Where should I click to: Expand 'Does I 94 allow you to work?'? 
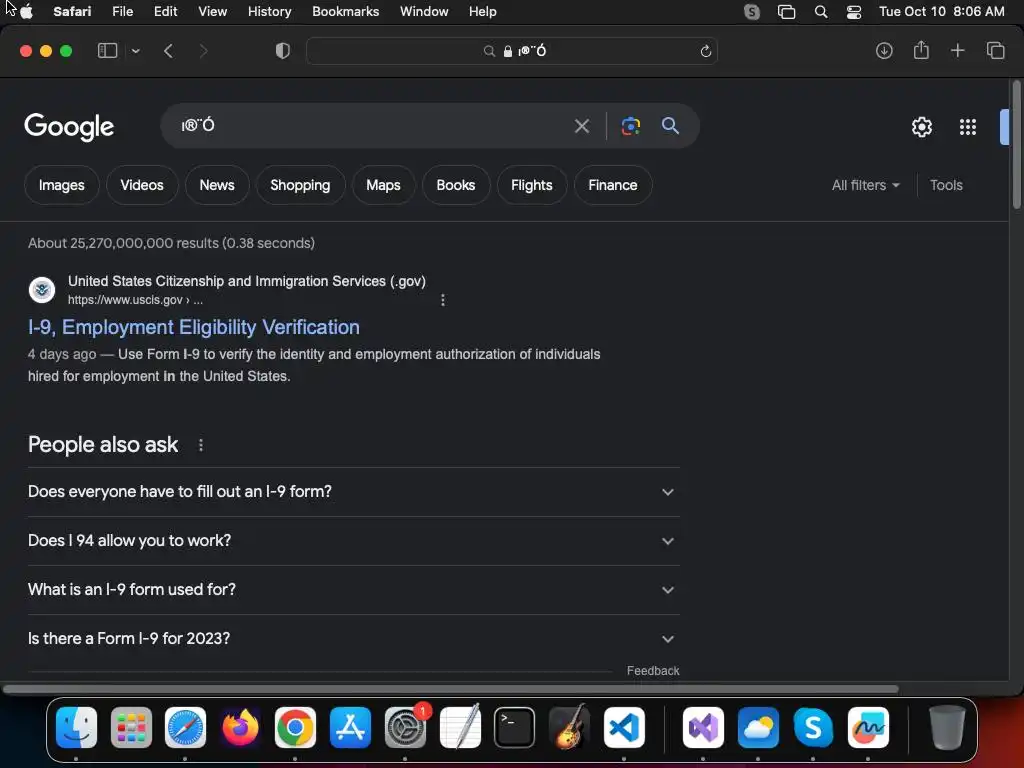(x=353, y=541)
